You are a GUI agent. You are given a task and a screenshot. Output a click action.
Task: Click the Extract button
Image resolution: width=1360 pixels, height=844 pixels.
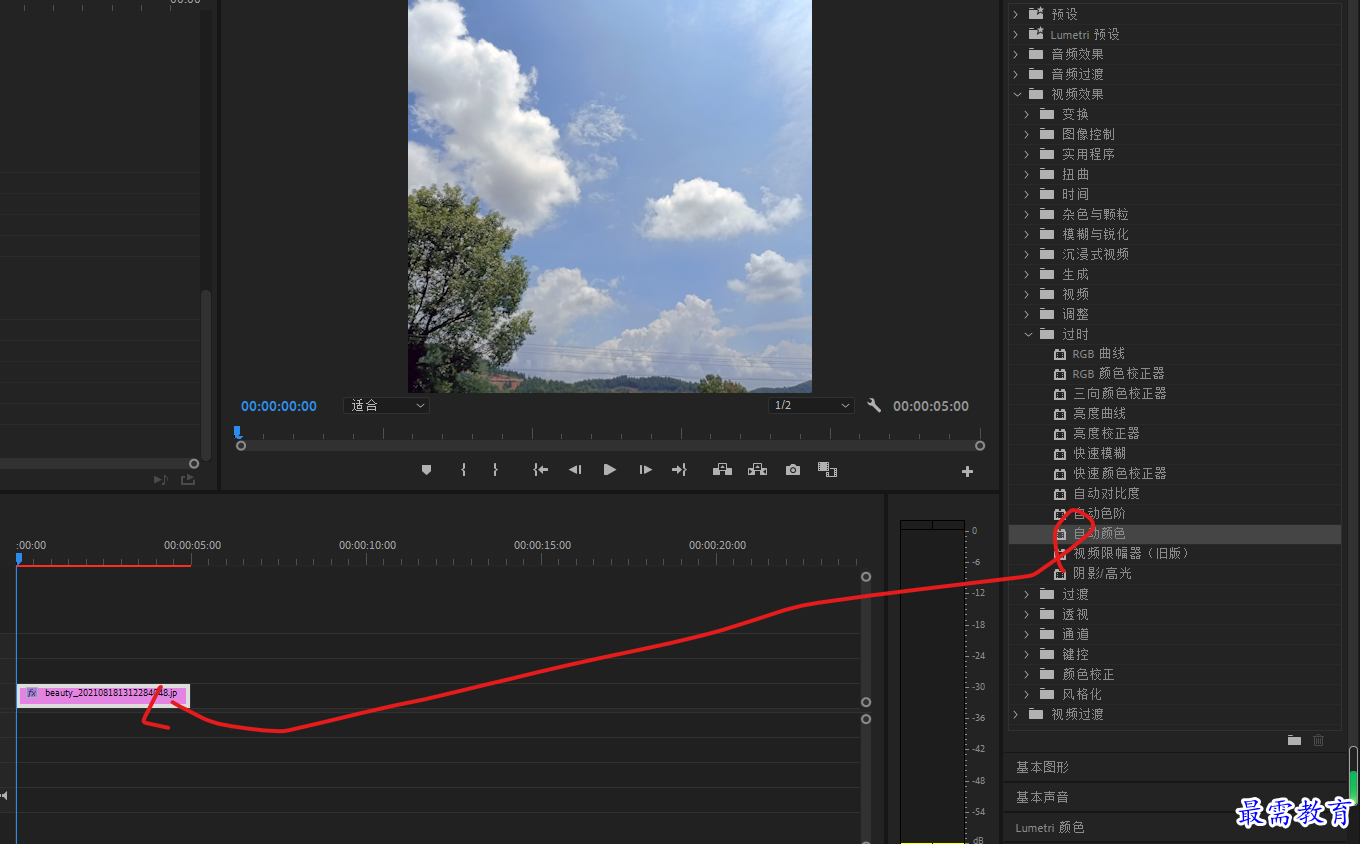tap(757, 470)
